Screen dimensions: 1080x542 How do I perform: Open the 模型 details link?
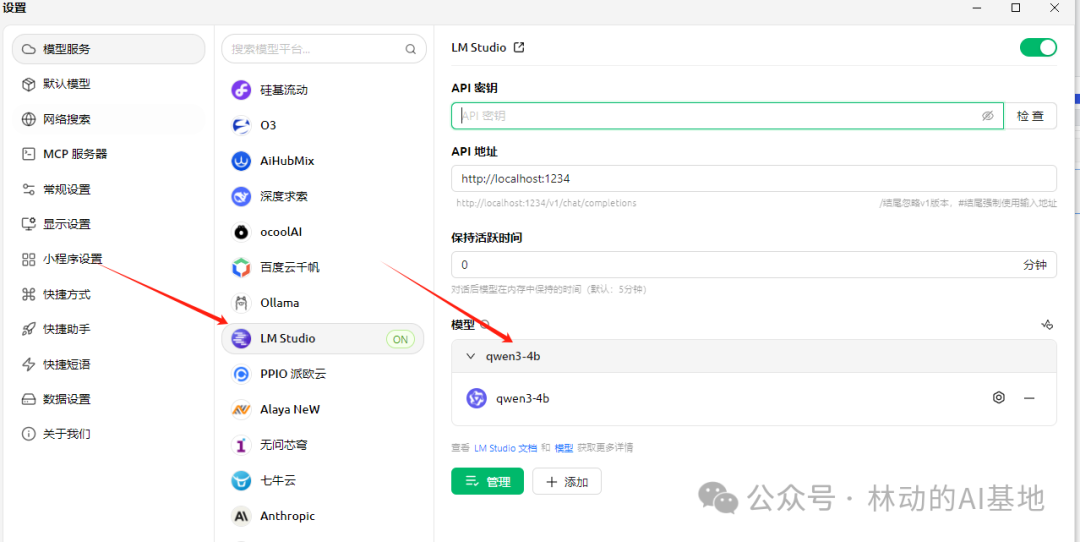(x=564, y=448)
